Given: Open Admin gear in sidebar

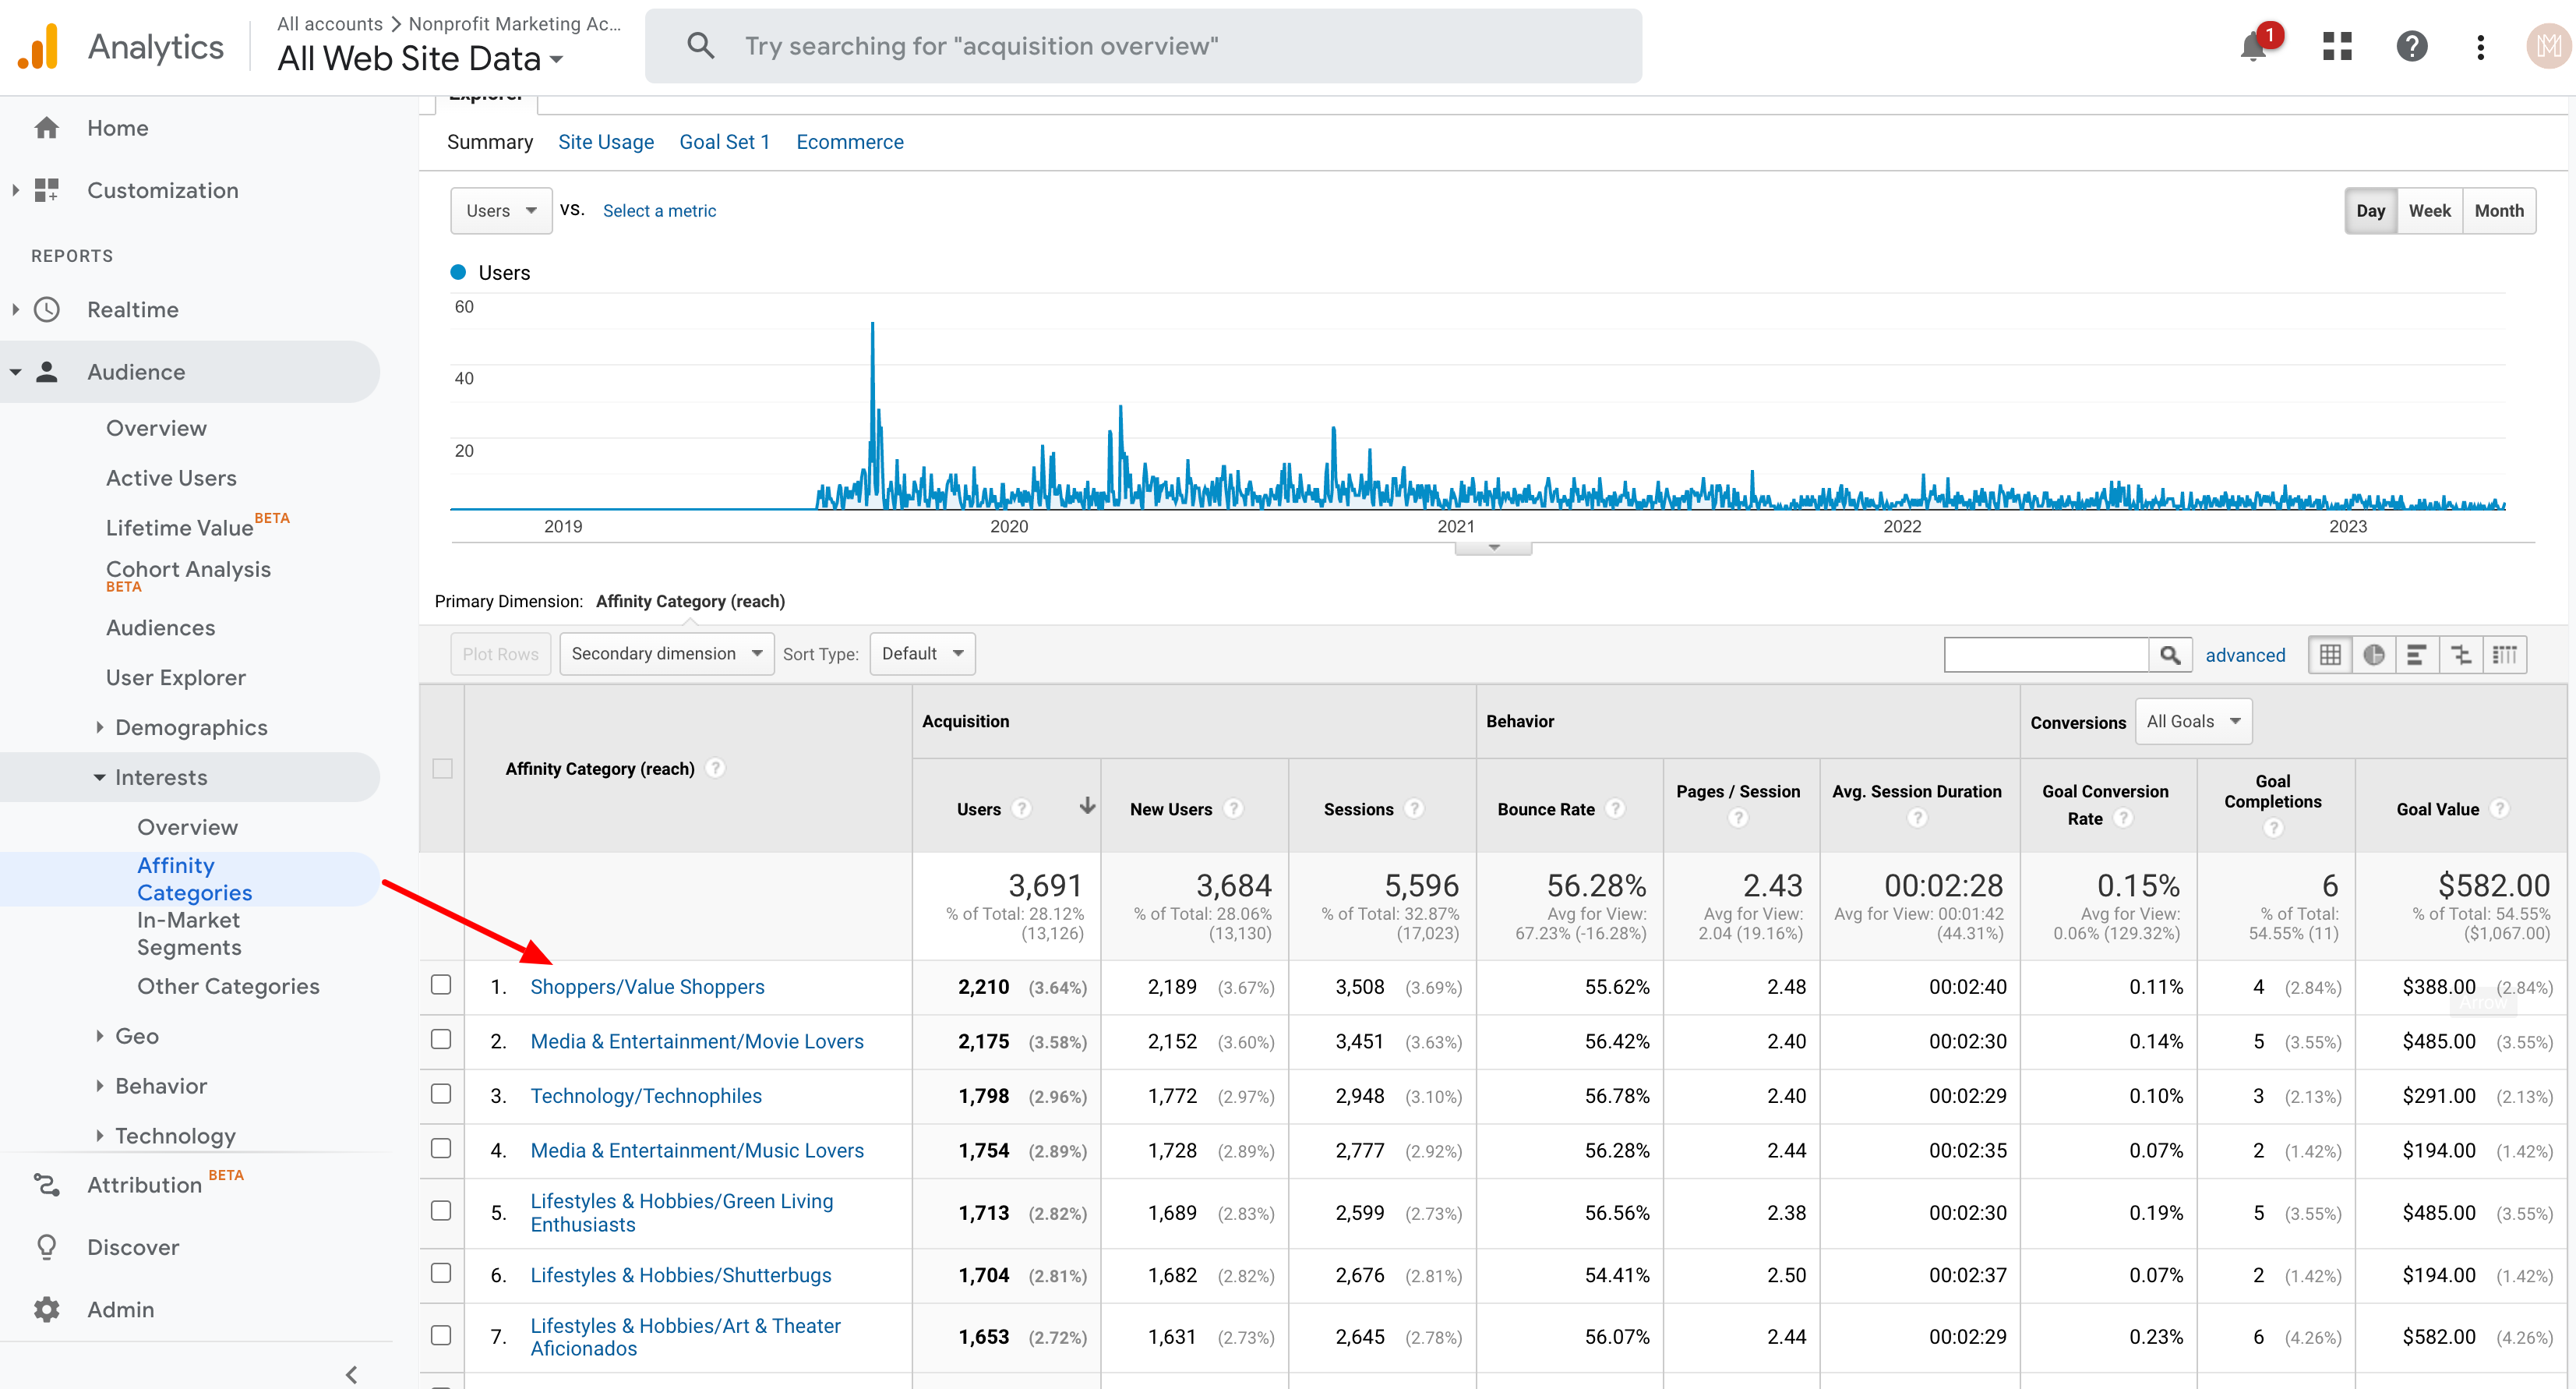Looking at the screenshot, I should (x=47, y=1309).
